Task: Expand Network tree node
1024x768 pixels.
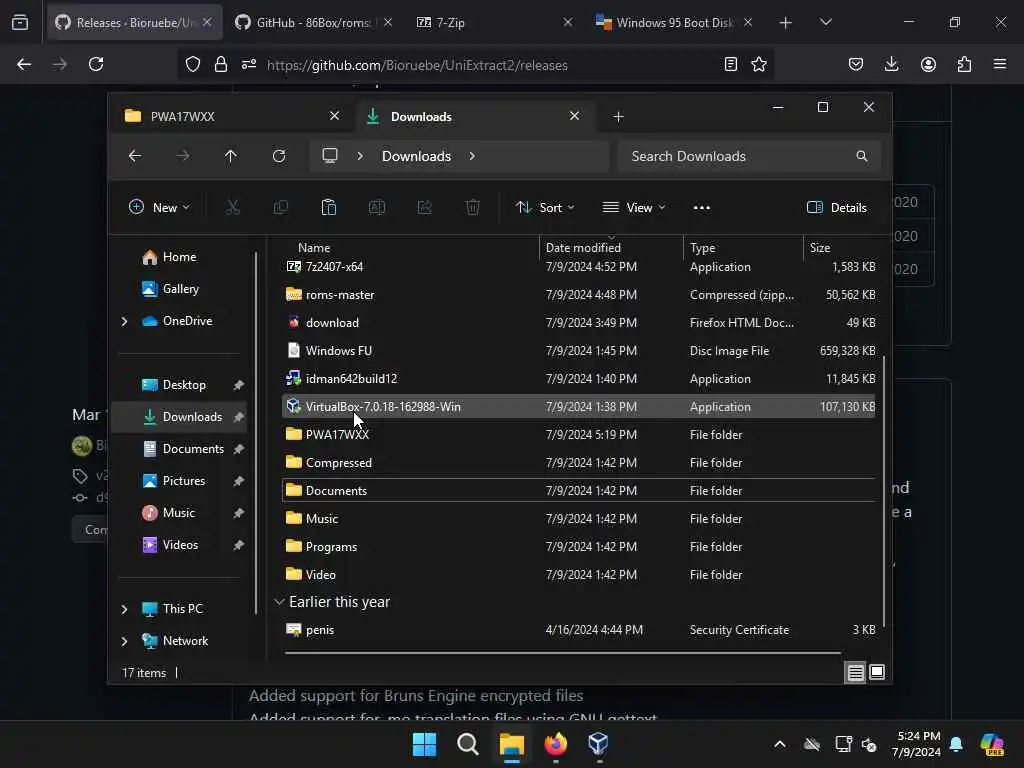Action: pyautogui.click(x=125, y=641)
